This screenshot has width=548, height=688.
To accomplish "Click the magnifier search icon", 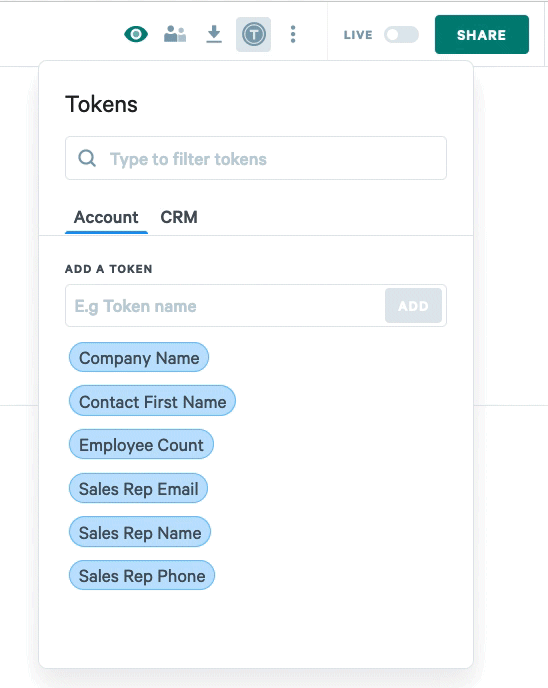I will (87, 158).
